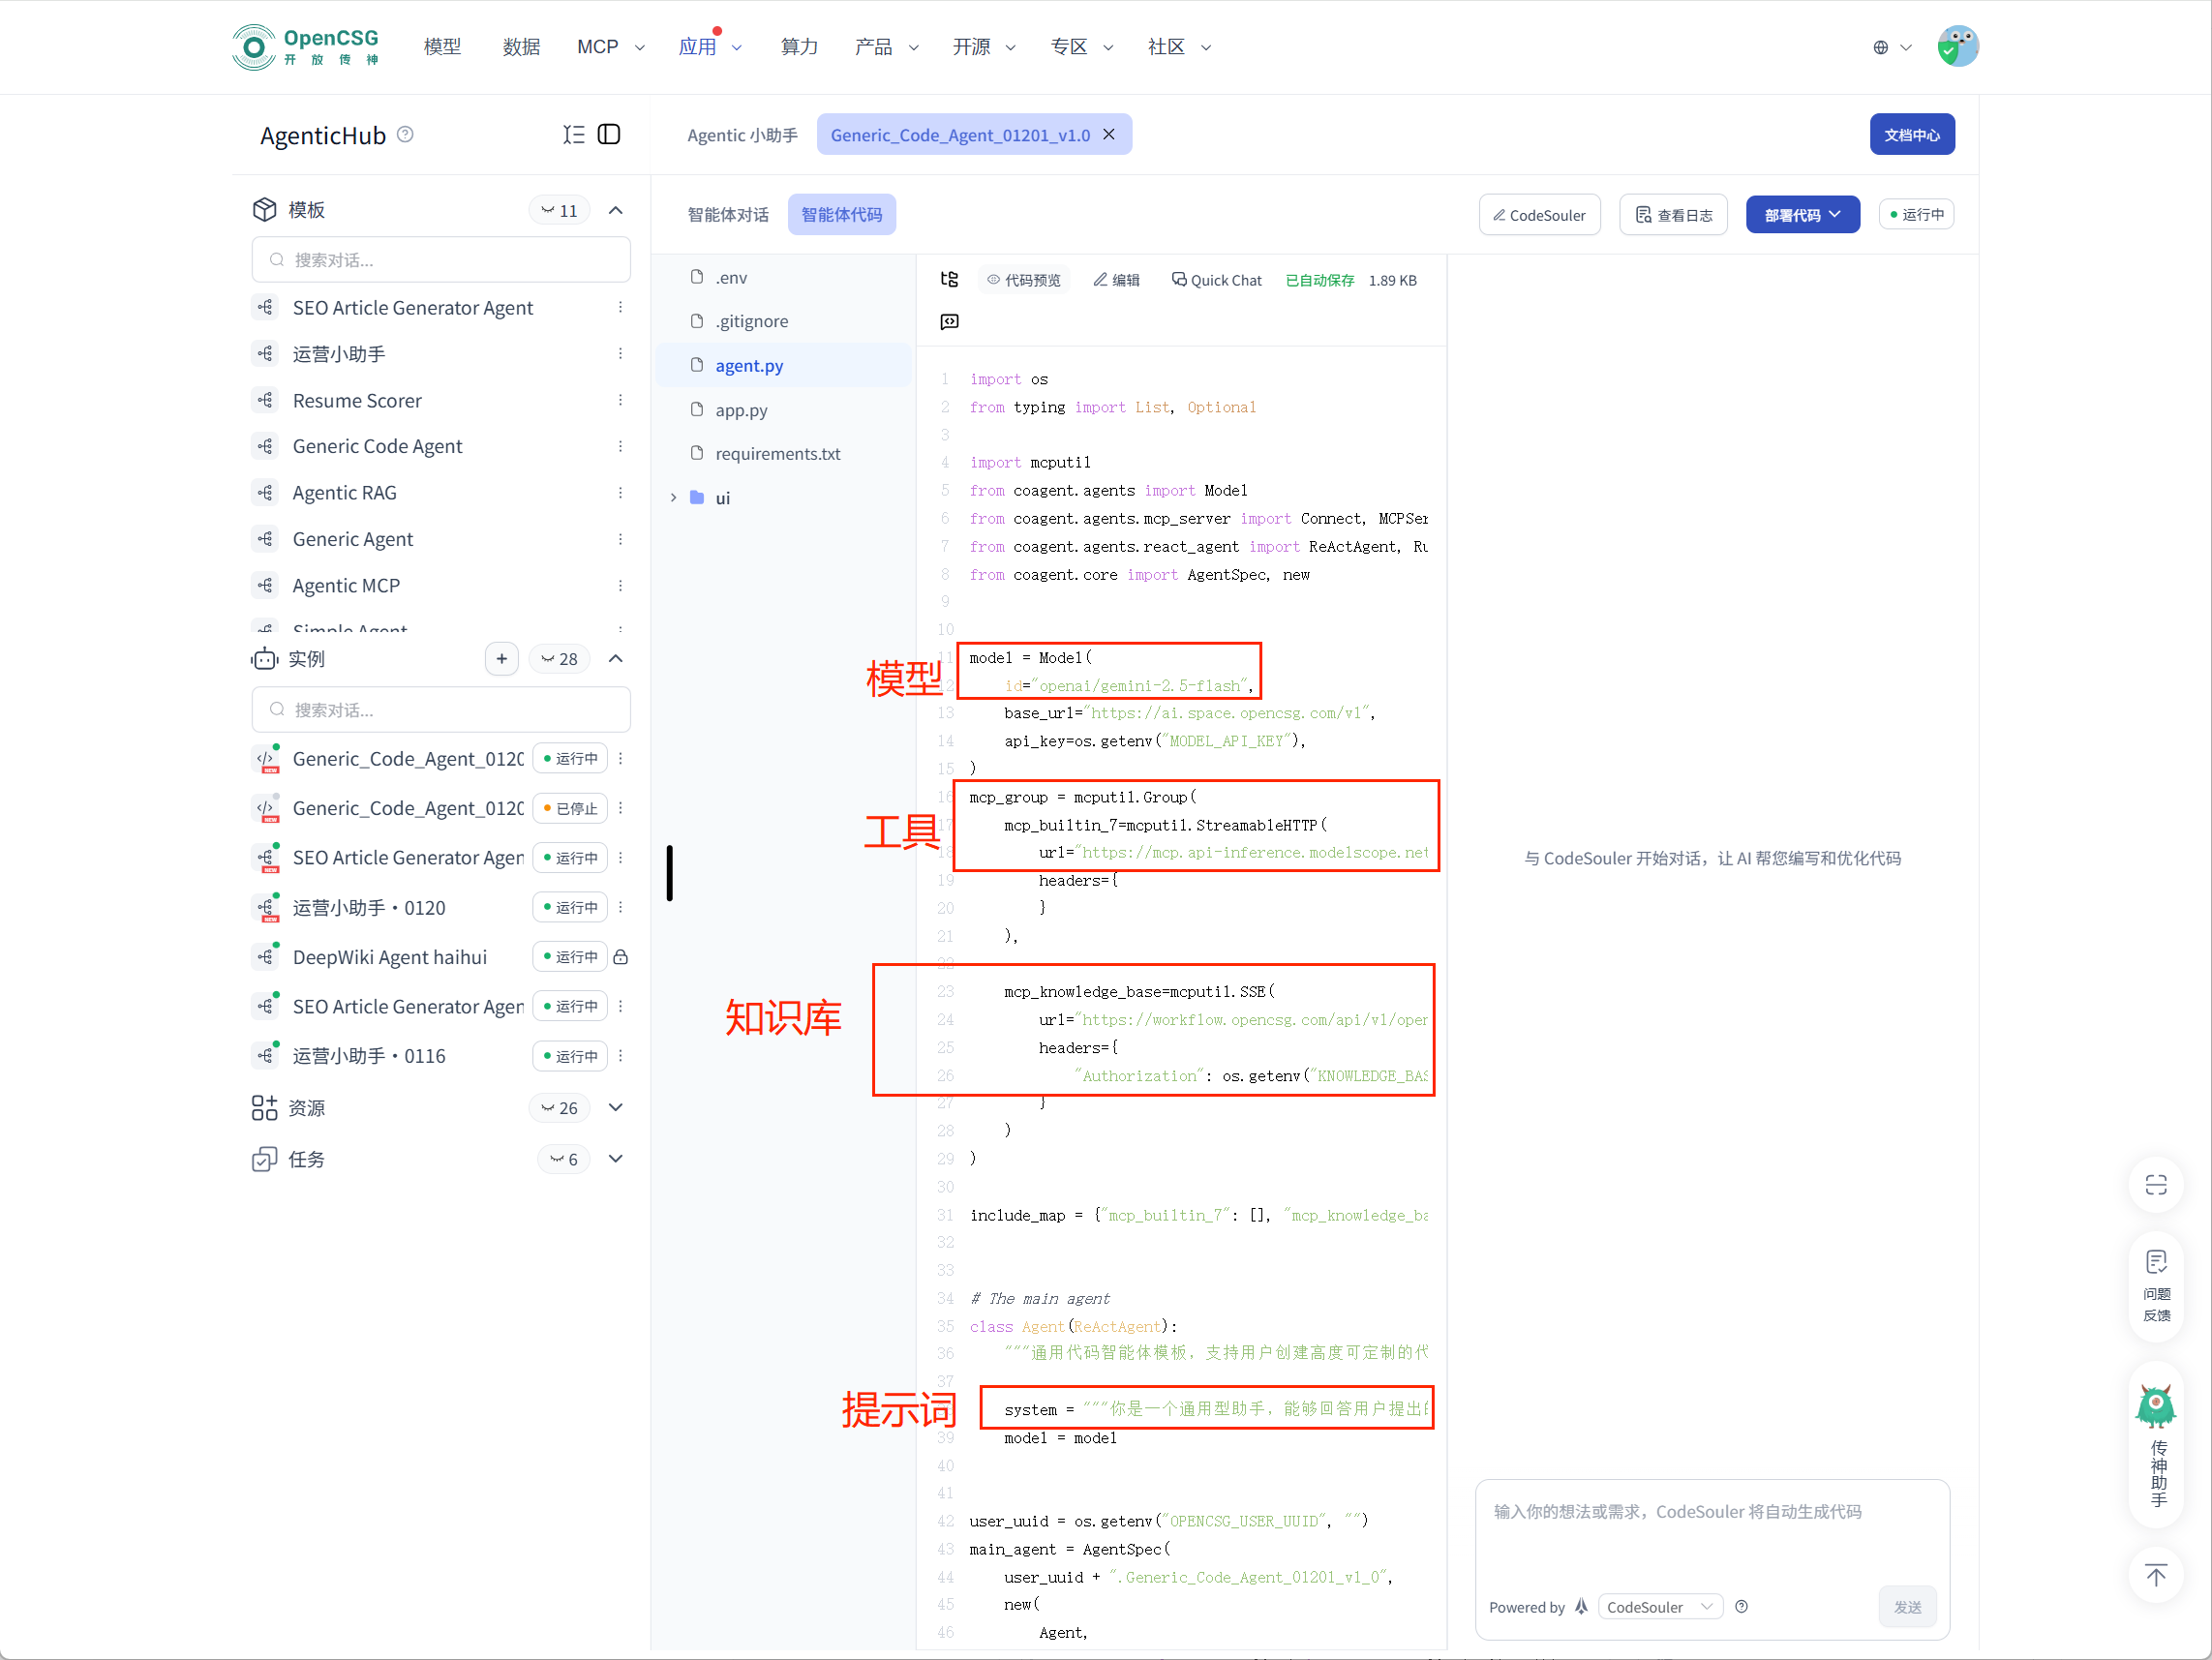The image size is (2212, 1660).
Task: Expand the 资源 section
Action: pos(616,1107)
